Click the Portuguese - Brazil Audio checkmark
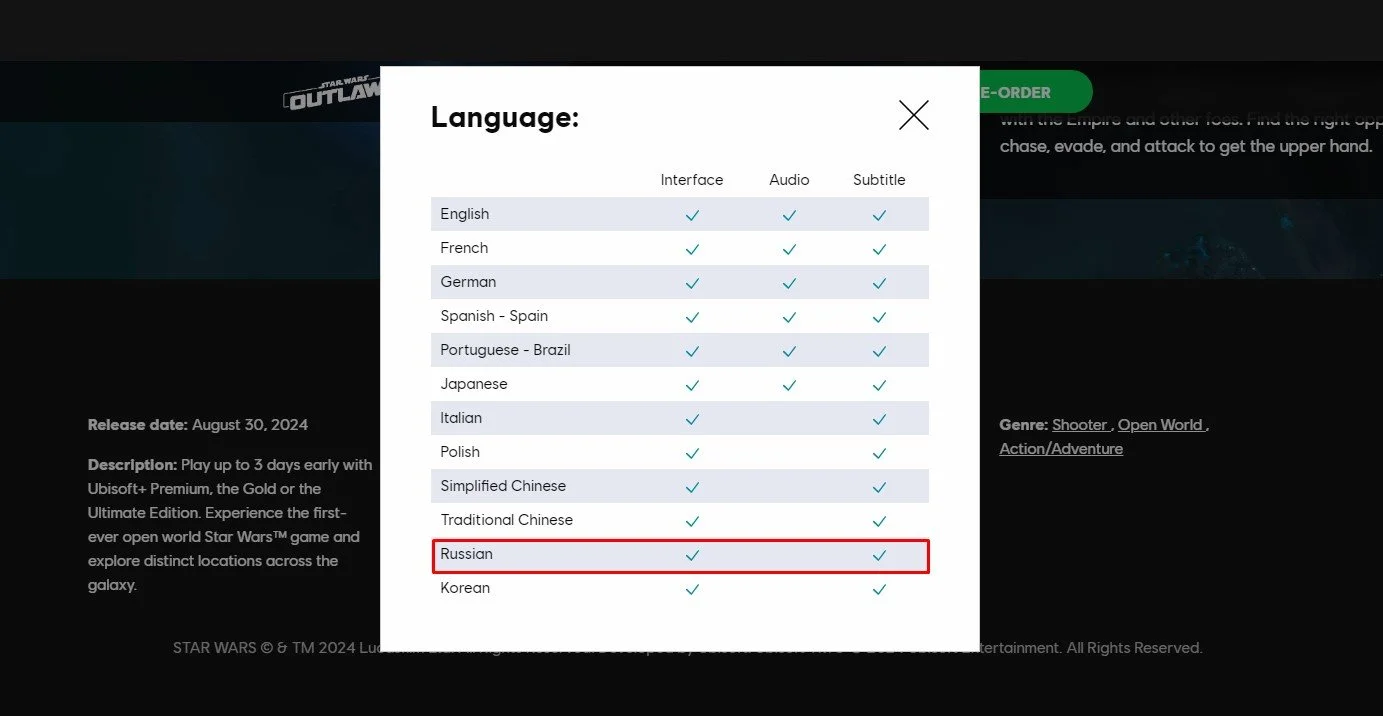This screenshot has height=716, width=1383. pyautogui.click(x=789, y=351)
